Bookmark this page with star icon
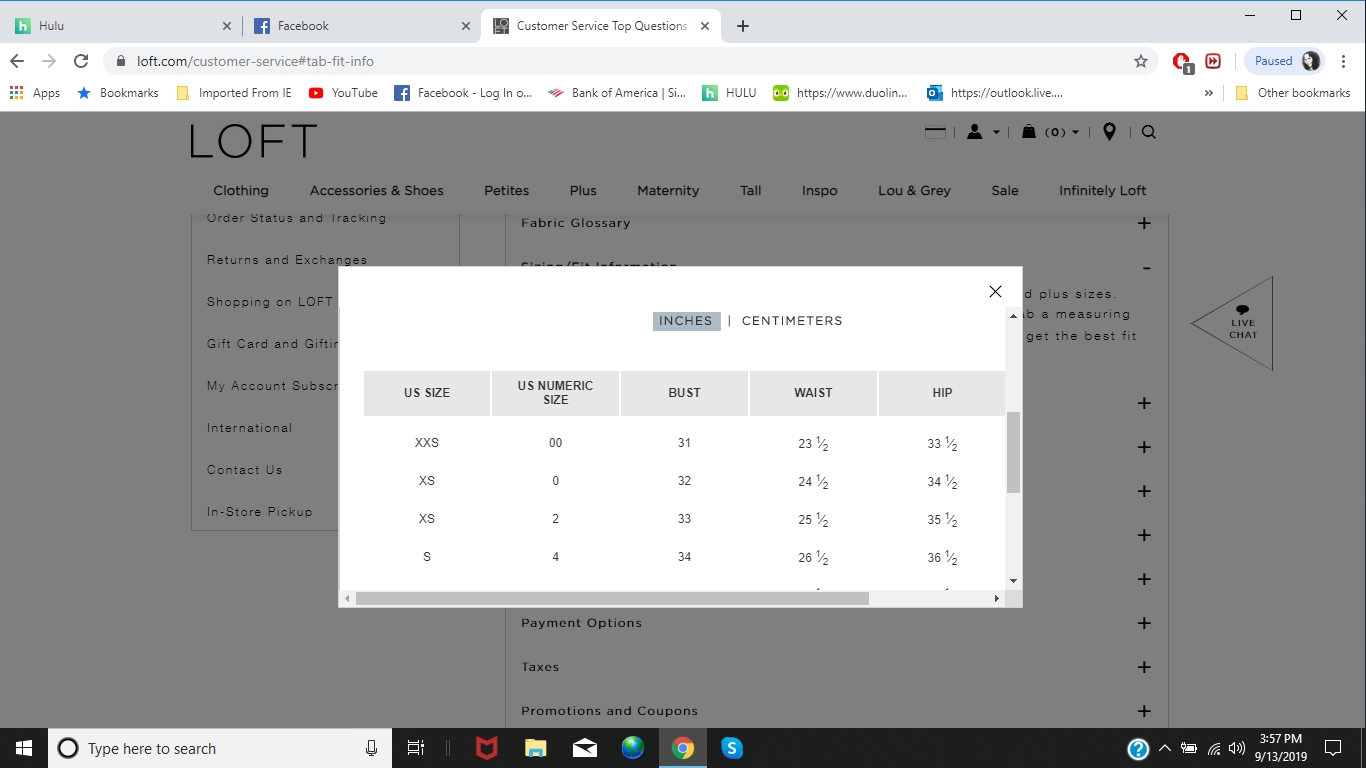1366x768 pixels. 1141,61
